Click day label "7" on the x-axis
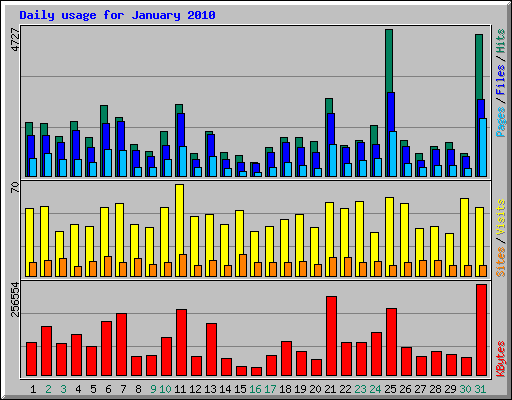The height and width of the screenshot is (400, 512). (x=123, y=389)
